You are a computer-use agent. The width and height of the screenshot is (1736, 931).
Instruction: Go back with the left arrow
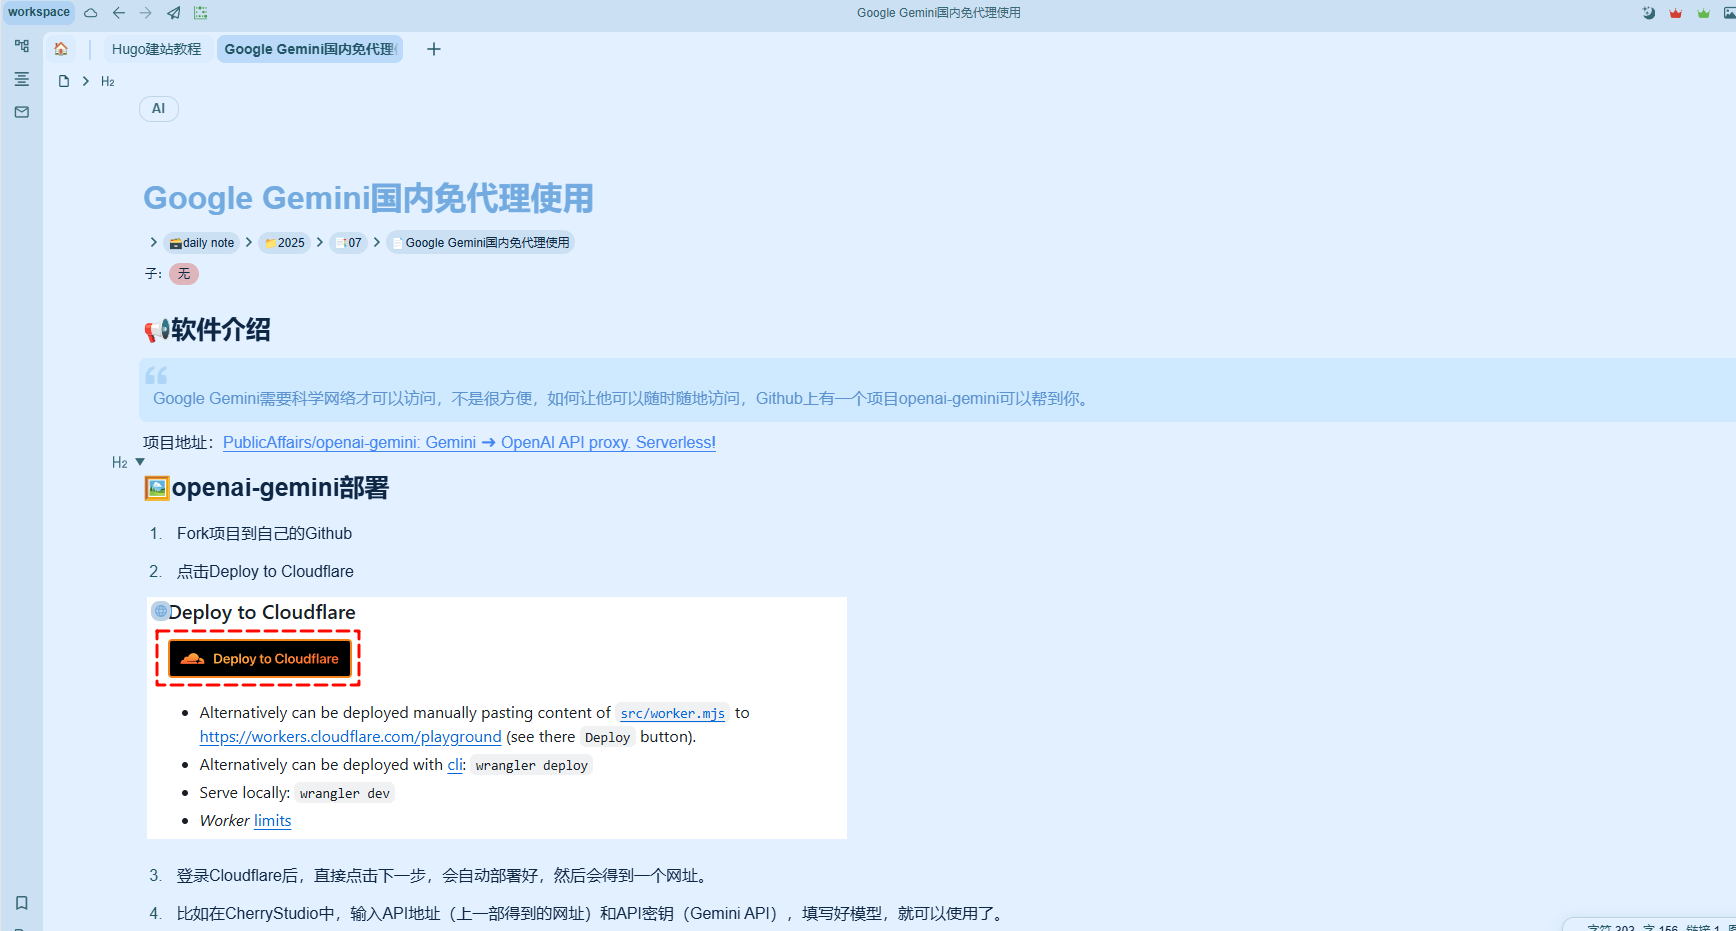tap(119, 13)
